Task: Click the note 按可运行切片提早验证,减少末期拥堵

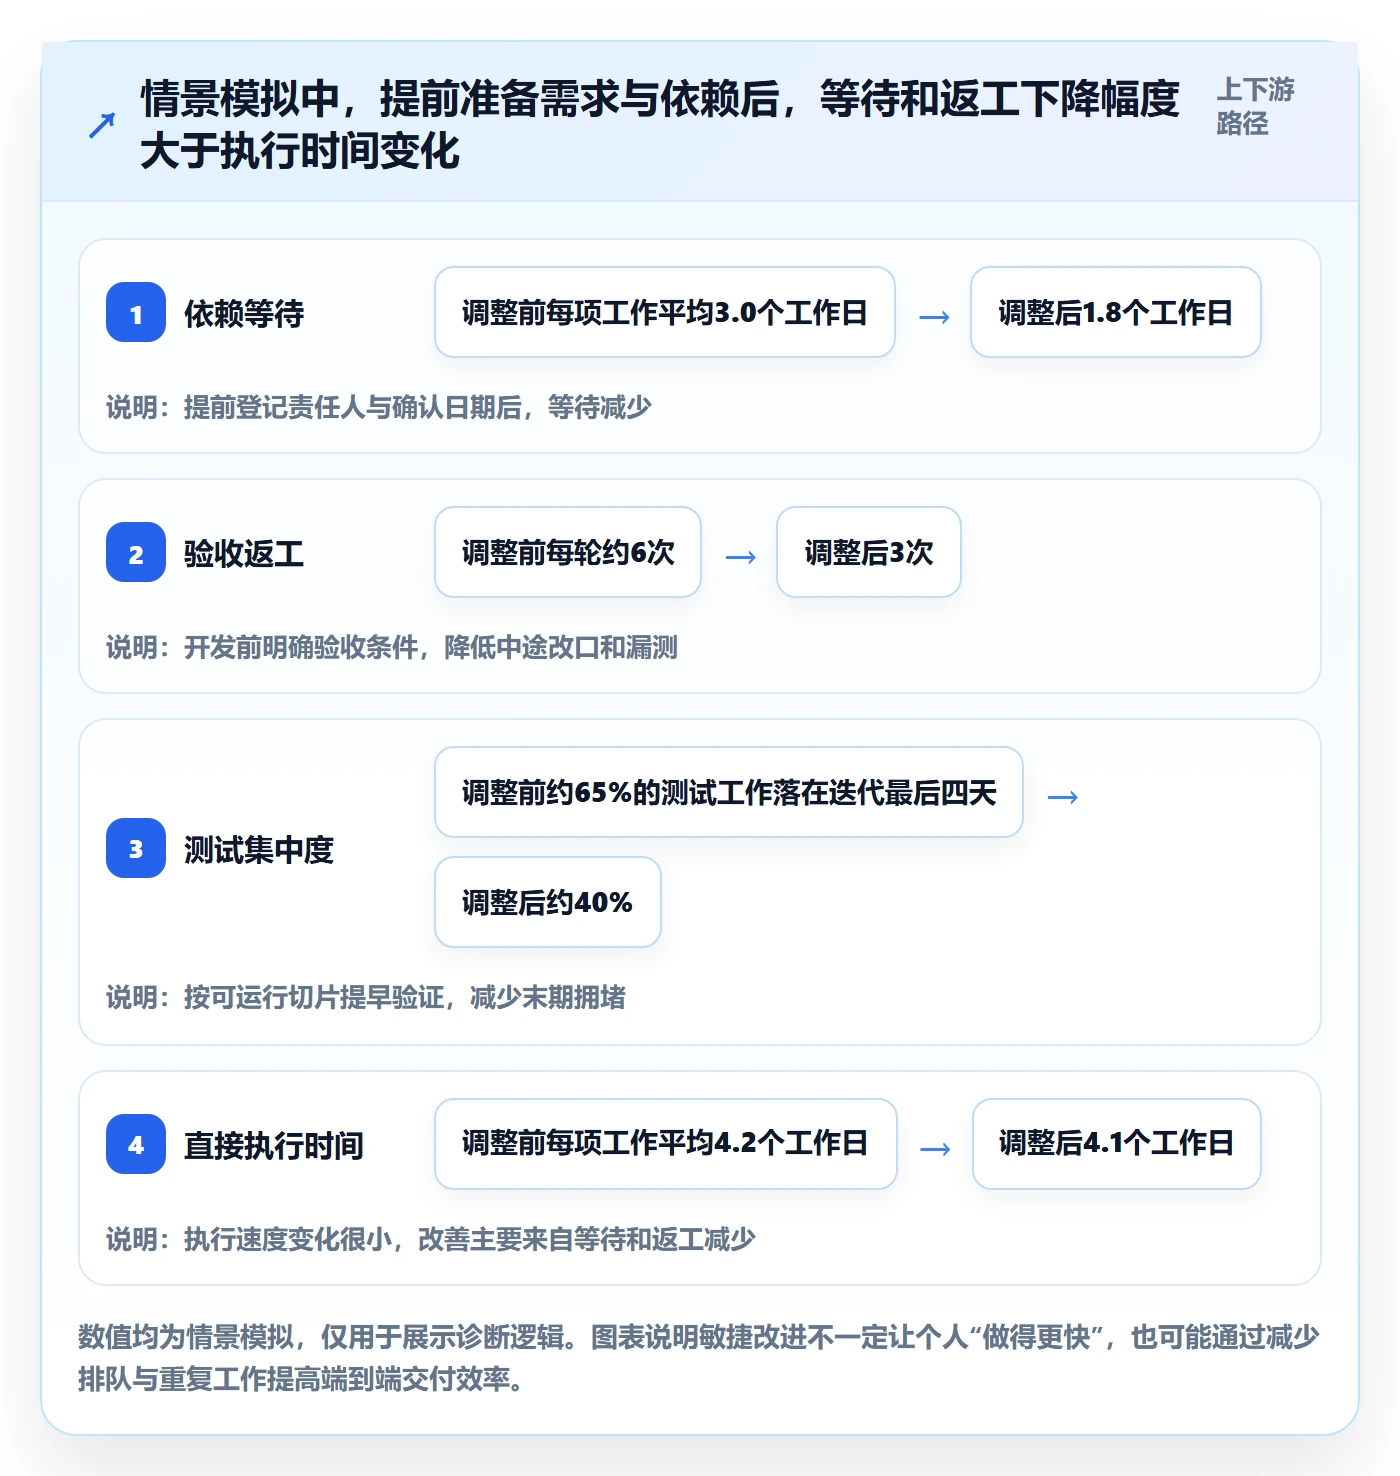Action: click(366, 997)
